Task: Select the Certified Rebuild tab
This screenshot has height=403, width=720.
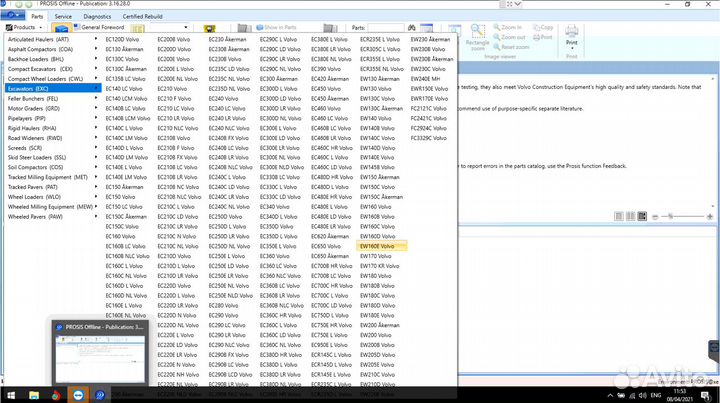Action: pyautogui.click(x=144, y=16)
